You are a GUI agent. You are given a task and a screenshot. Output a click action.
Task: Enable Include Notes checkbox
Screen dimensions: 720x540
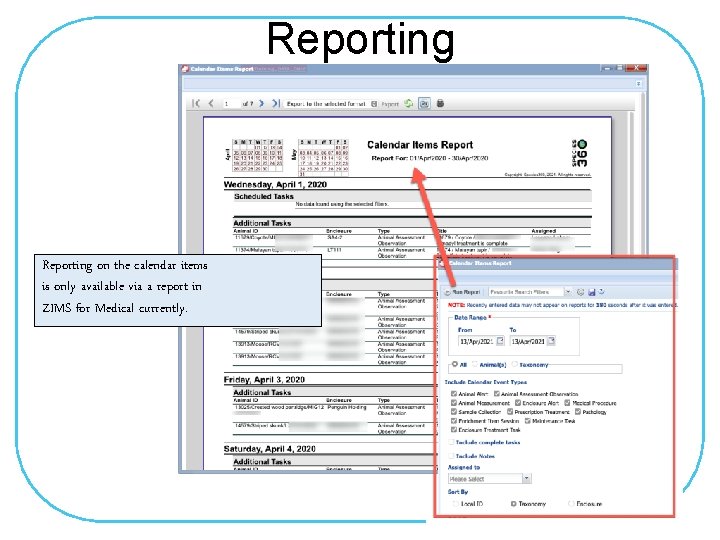pos(451,456)
